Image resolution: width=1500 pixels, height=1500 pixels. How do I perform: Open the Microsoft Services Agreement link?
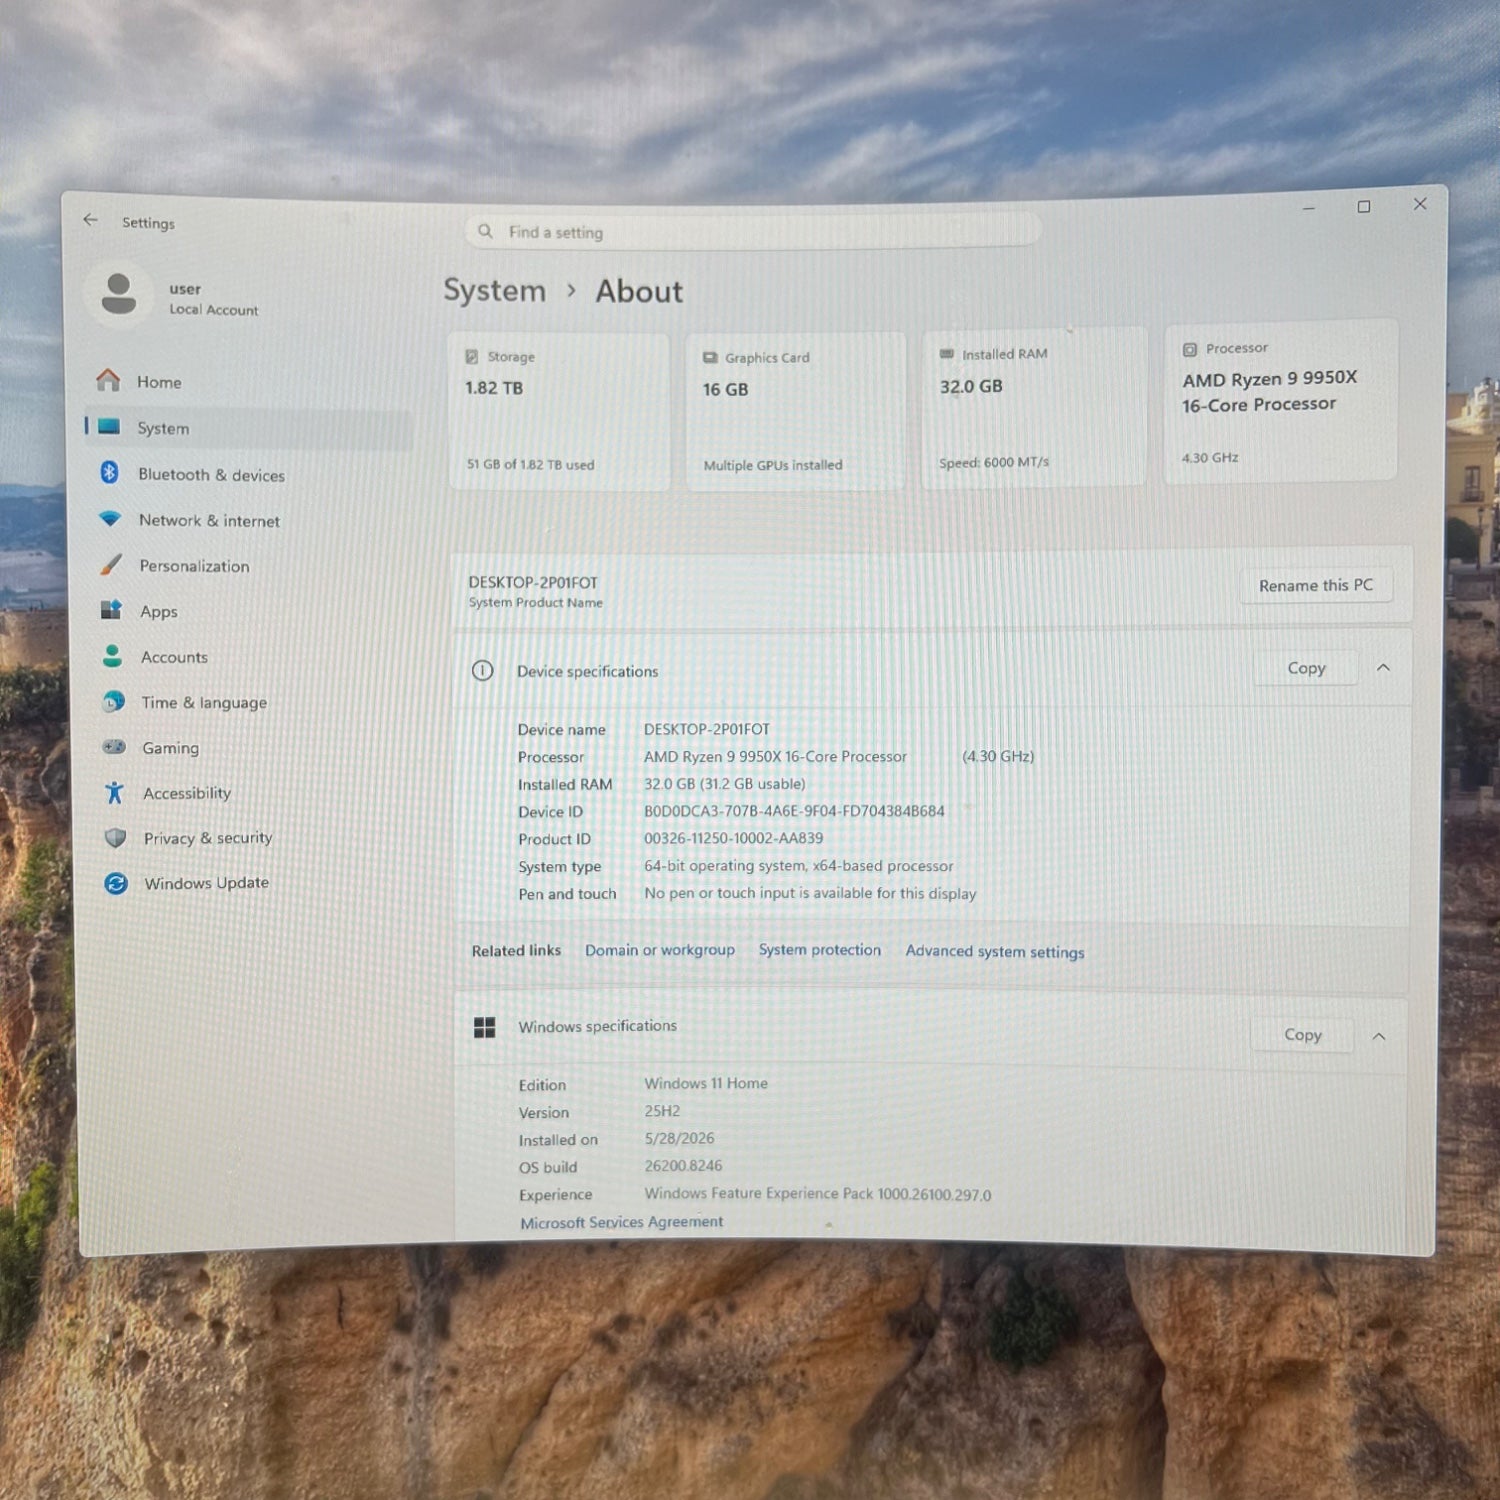(622, 1222)
